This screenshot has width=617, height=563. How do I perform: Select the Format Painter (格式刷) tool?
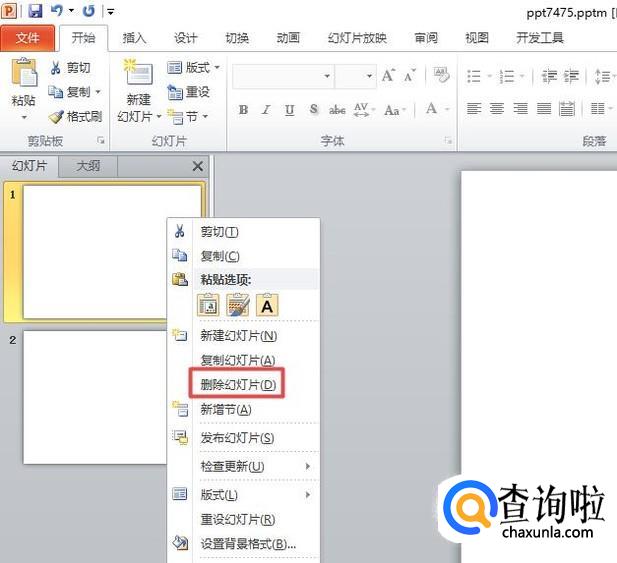(76, 117)
